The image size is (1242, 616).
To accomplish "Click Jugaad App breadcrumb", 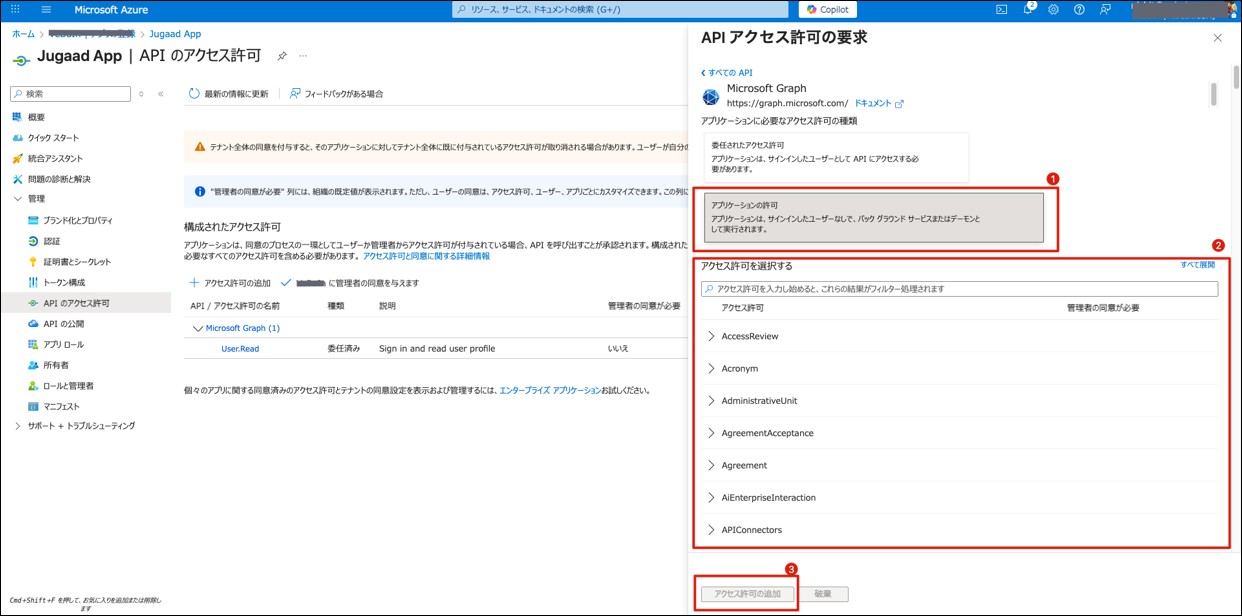I will [x=175, y=34].
